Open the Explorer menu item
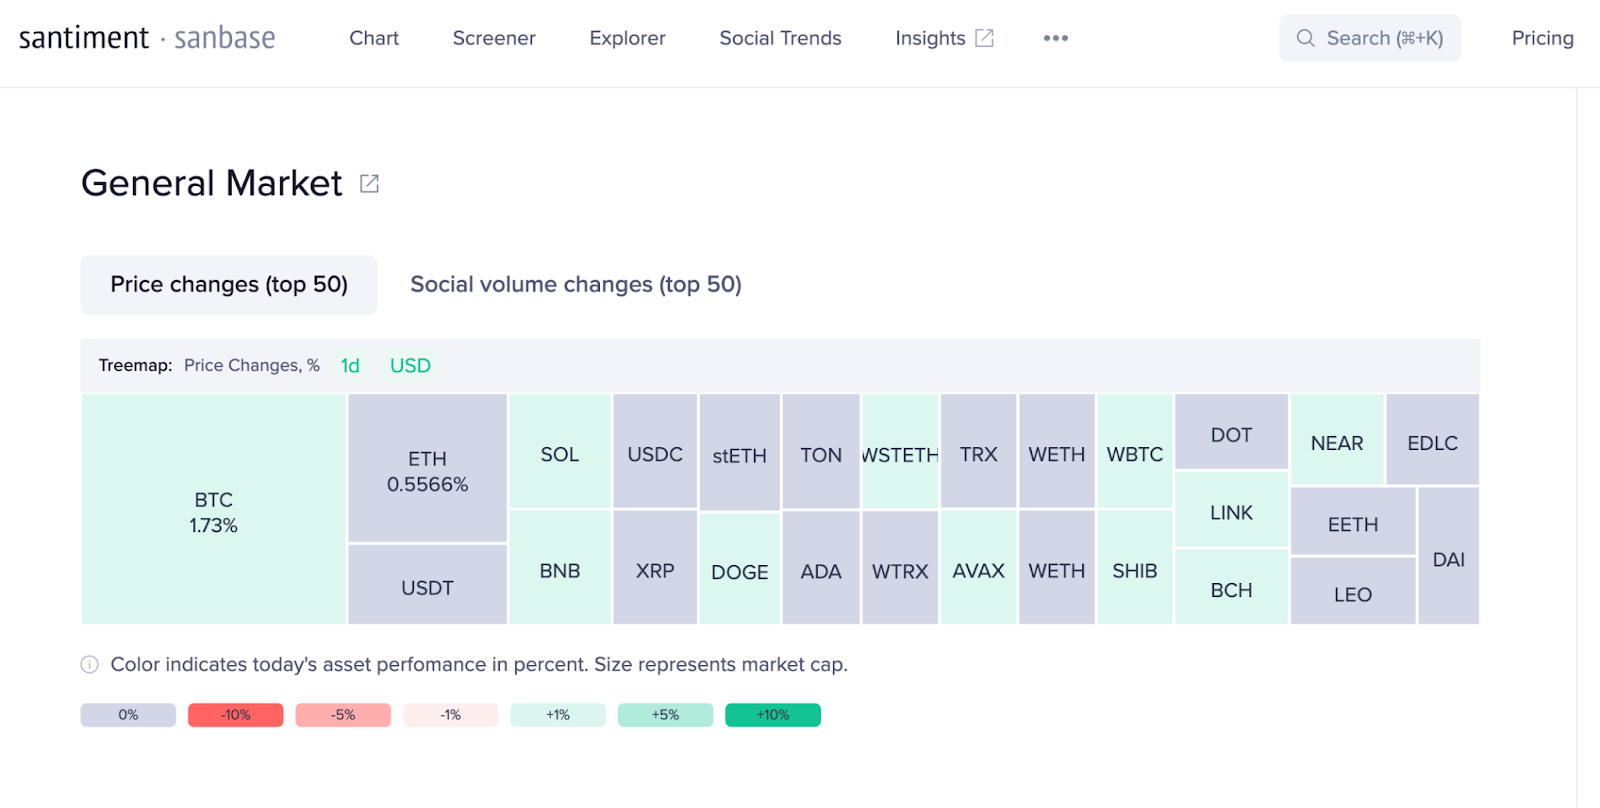This screenshot has height=808, width=1600. point(627,38)
